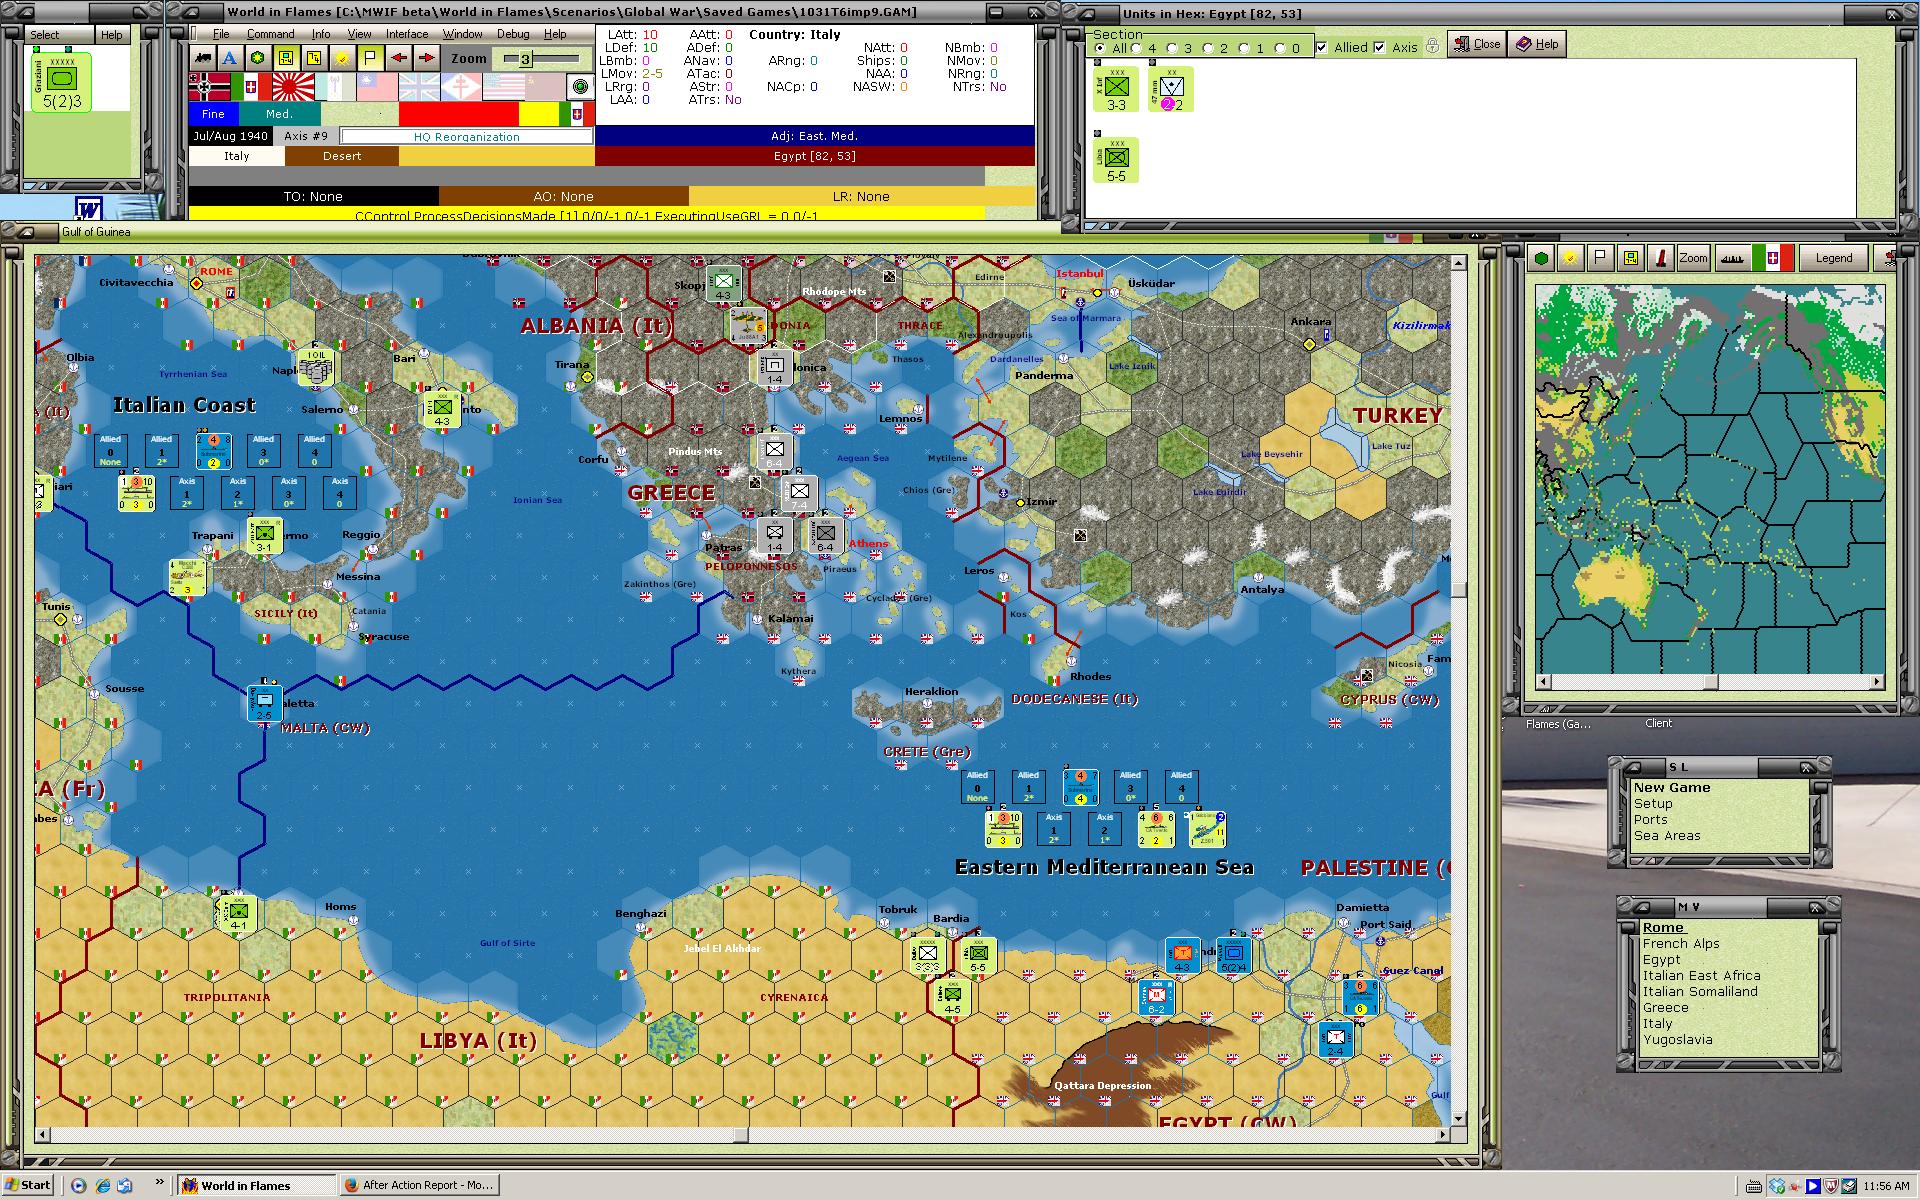Select the section 1 radio button
The height and width of the screenshot is (1200, 1920).
click(x=1244, y=48)
